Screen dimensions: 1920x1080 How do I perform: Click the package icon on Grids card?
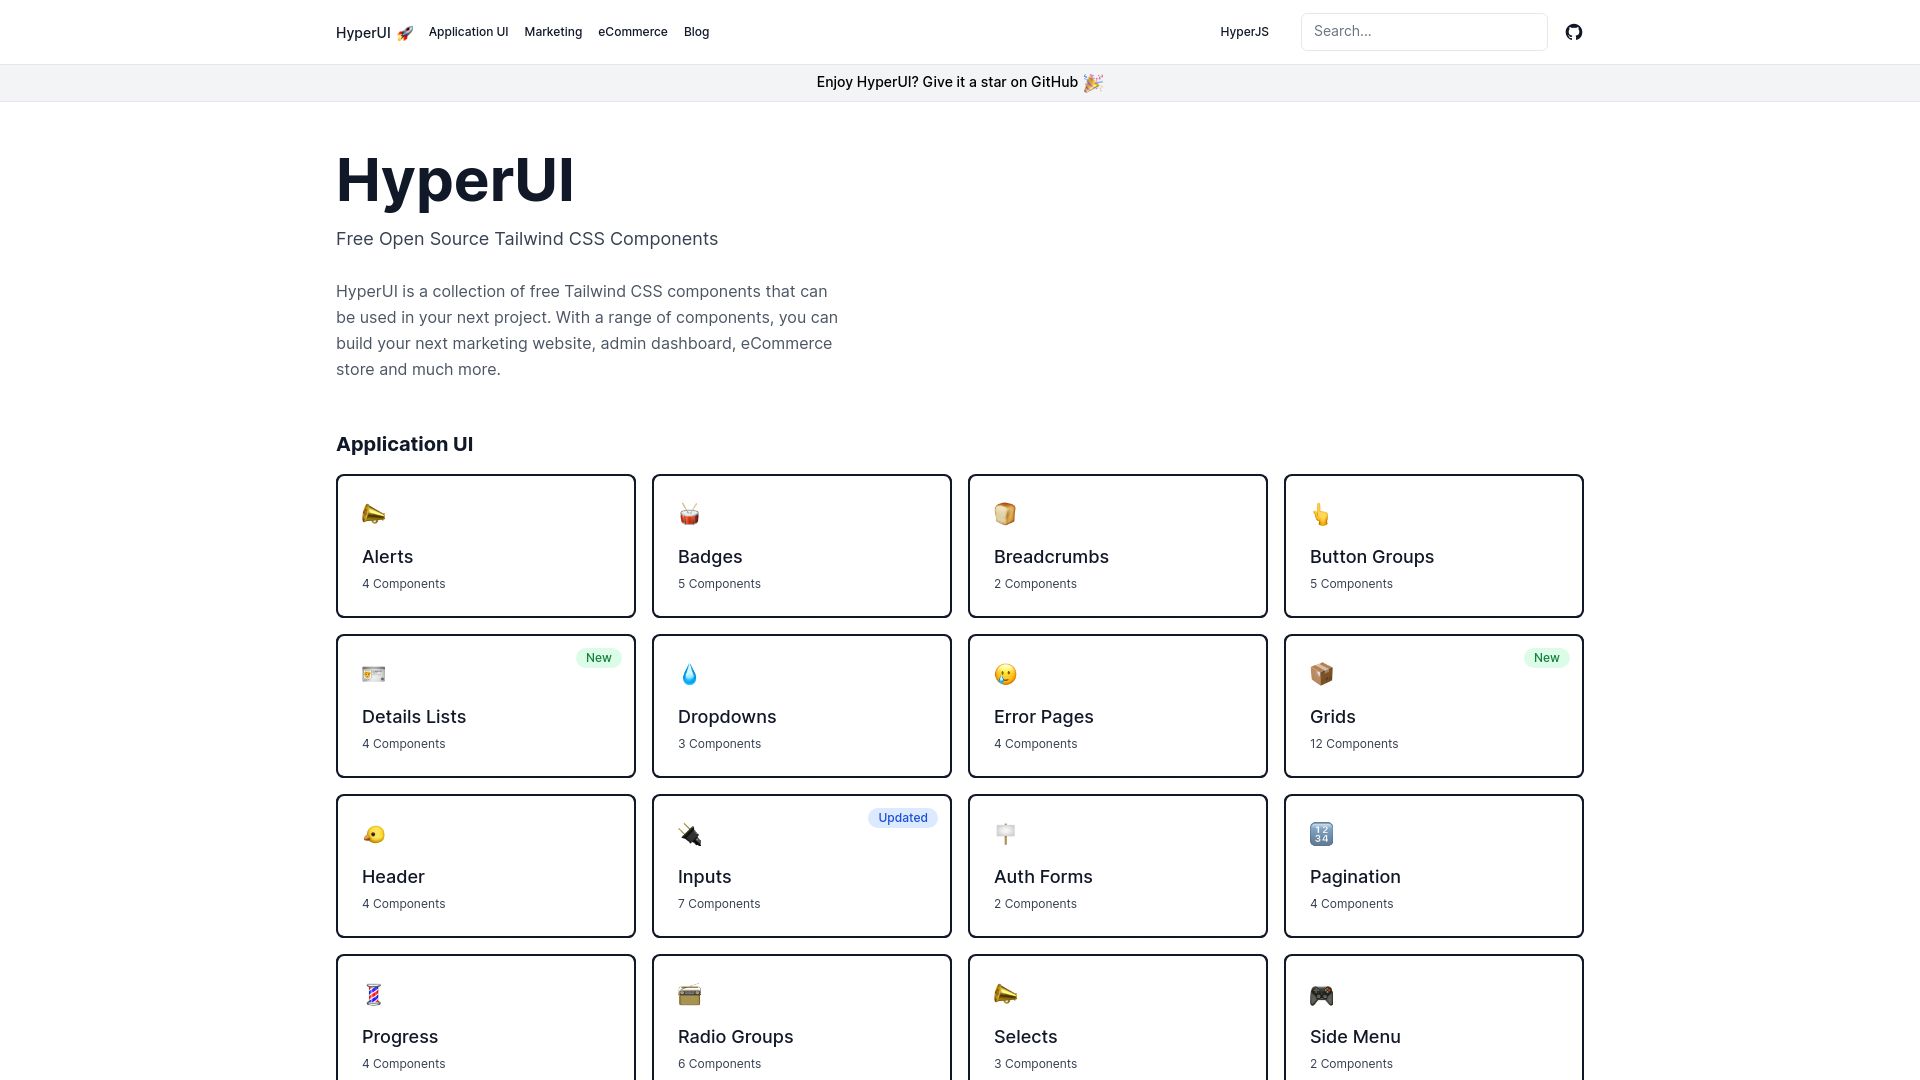[1321, 674]
